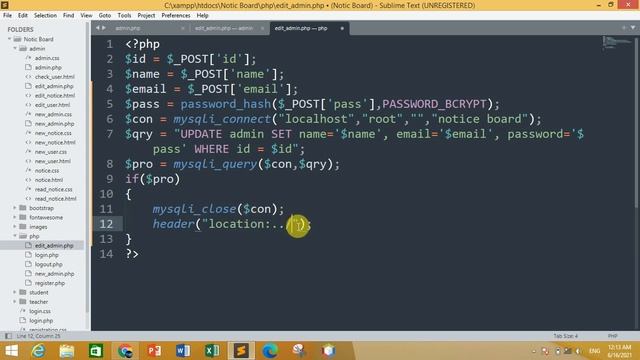
Task: Open the Selection menu
Action: 45,16
